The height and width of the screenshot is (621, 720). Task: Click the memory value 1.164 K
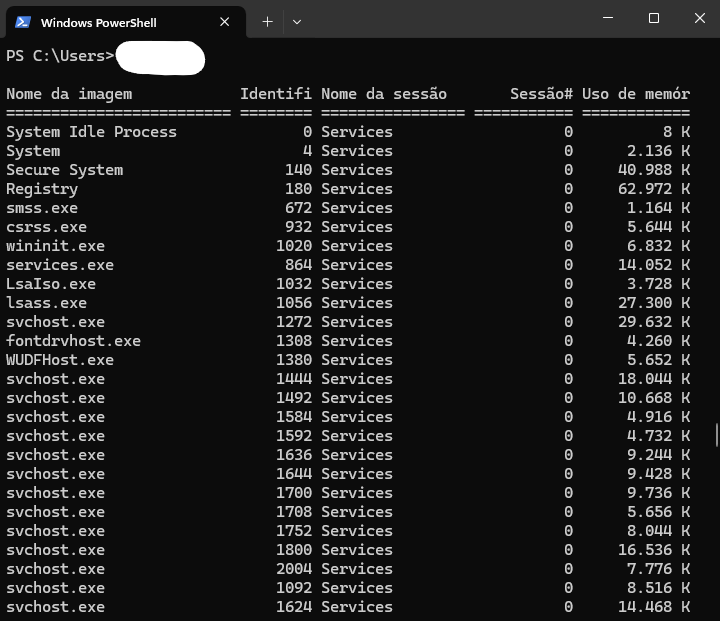coord(658,208)
